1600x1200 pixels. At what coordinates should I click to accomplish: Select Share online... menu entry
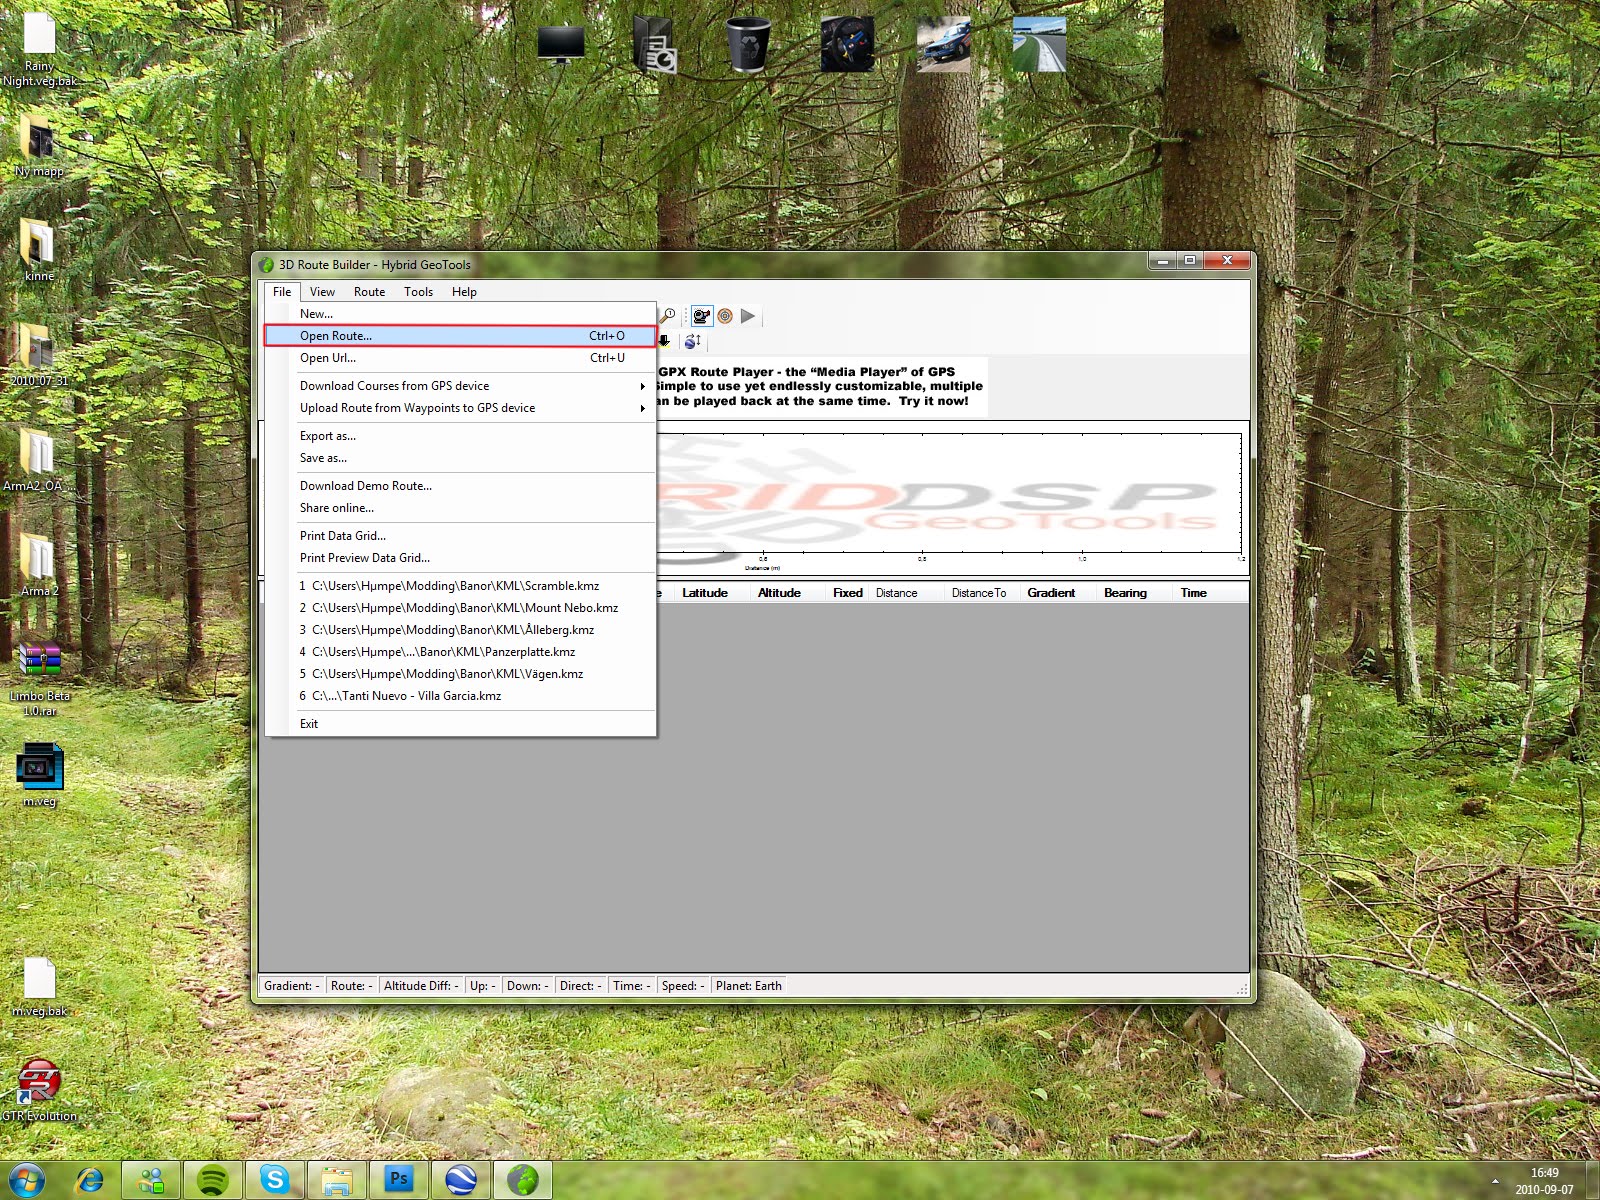pyautogui.click(x=460, y=508)
